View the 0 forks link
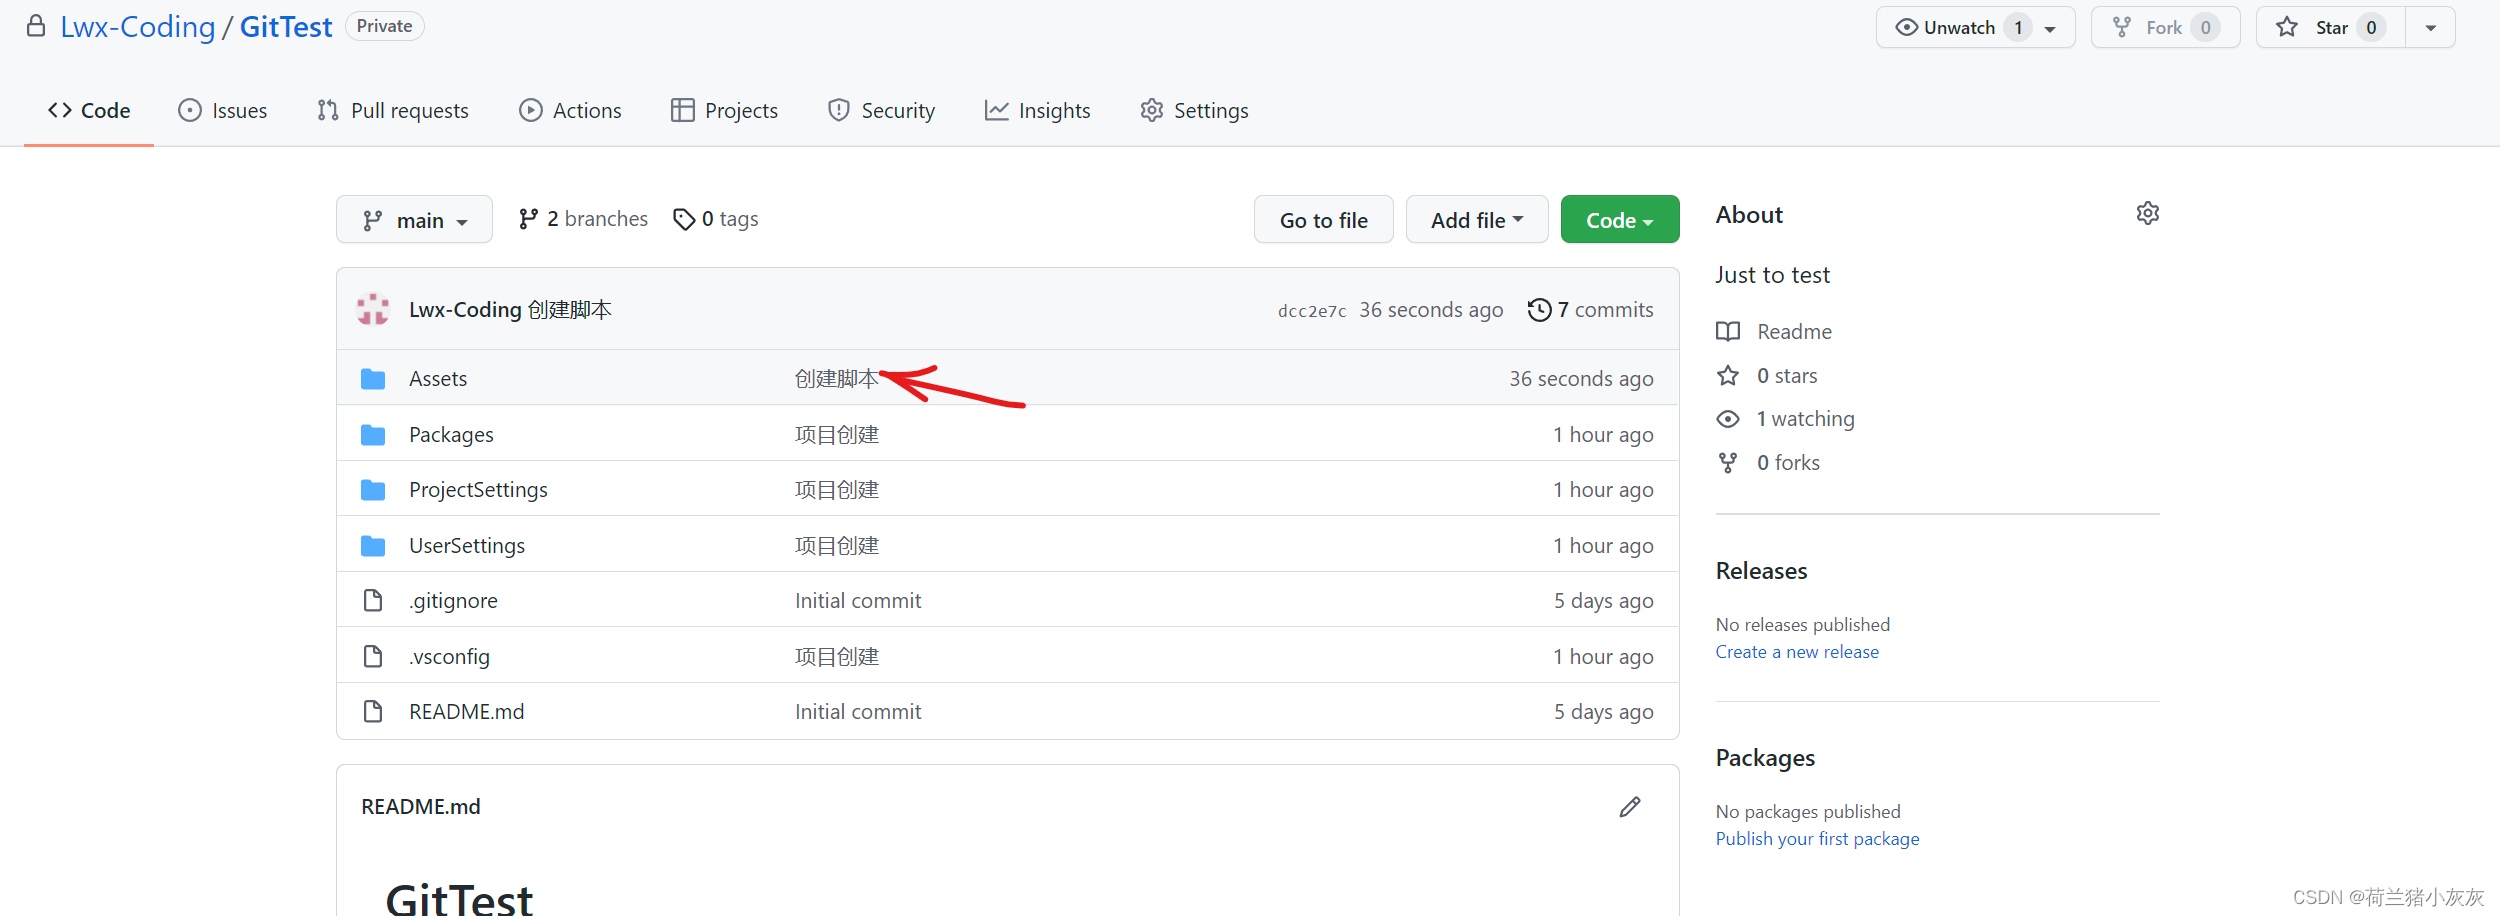This screenshot has width=2500, height=916. click(1788, 462)
